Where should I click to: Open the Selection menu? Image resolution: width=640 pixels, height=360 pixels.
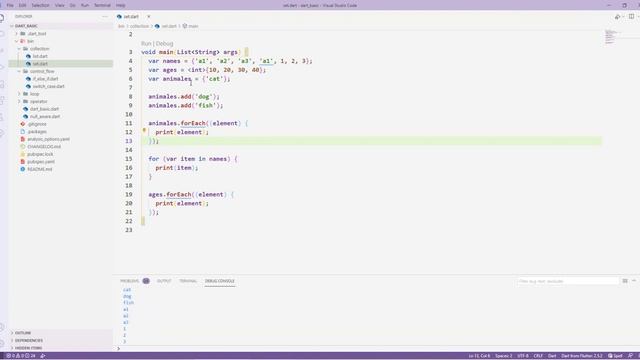(x=40, y=5)
